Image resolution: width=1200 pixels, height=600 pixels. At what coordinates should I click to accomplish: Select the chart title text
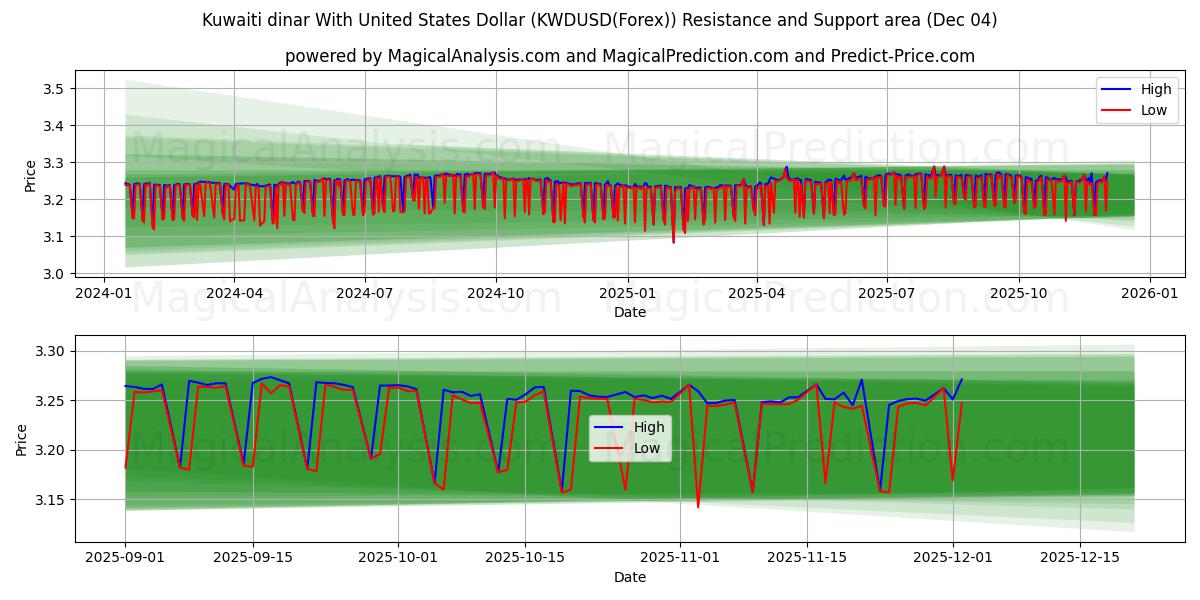[600, 19]
